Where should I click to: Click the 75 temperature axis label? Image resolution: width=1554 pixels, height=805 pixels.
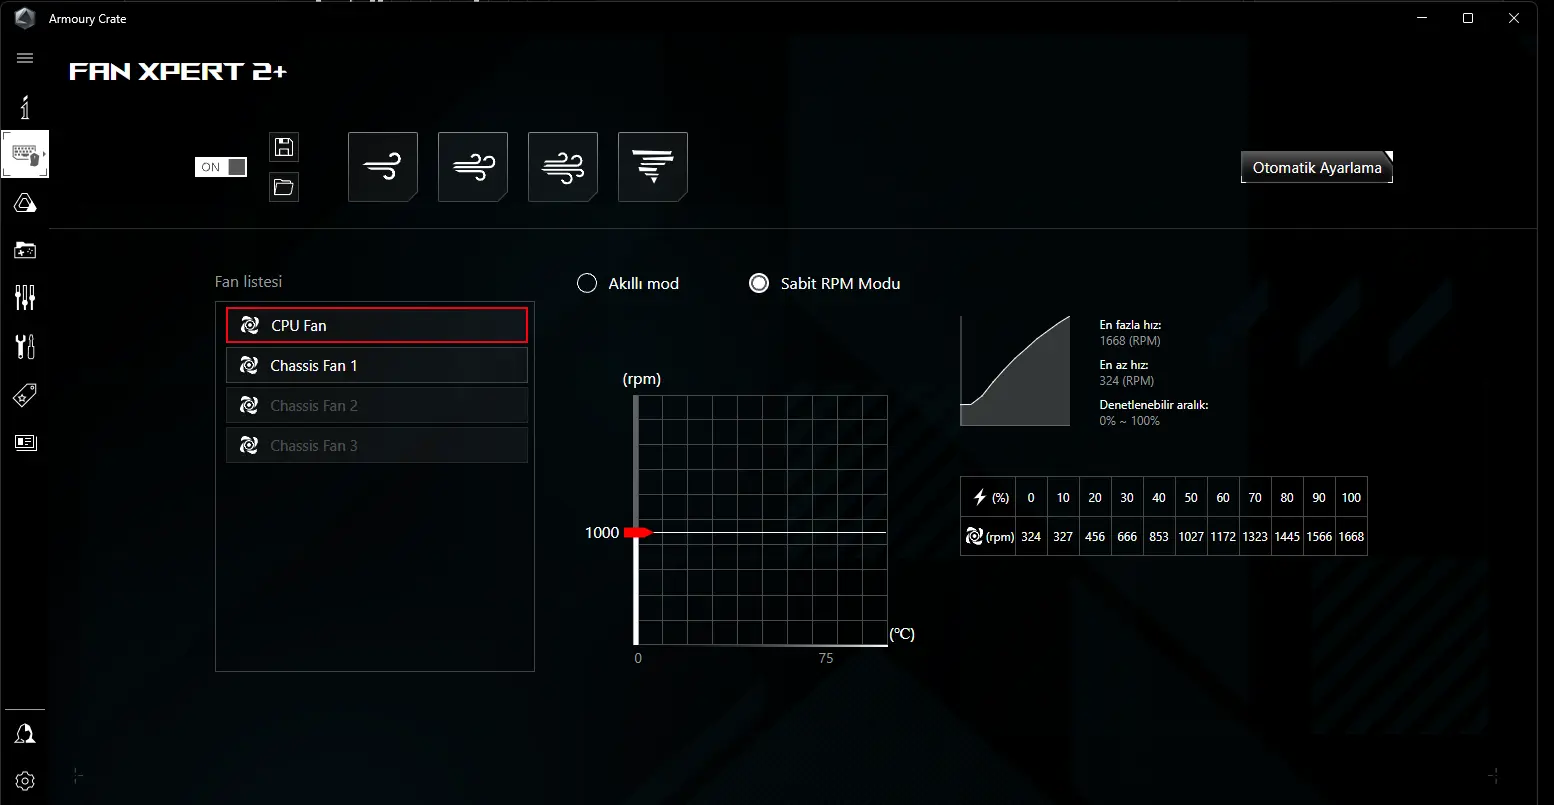point(825,658)
